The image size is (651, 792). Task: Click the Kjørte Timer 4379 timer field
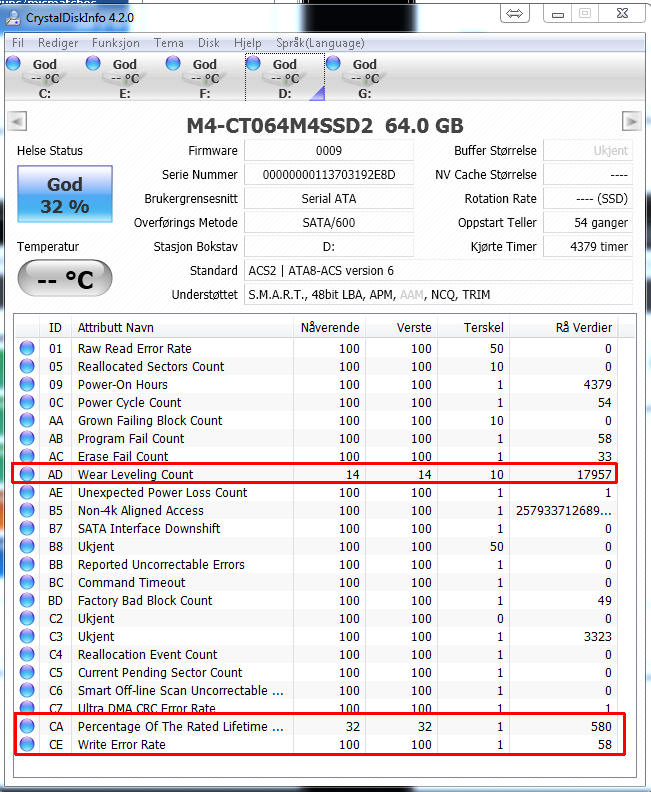588,246
